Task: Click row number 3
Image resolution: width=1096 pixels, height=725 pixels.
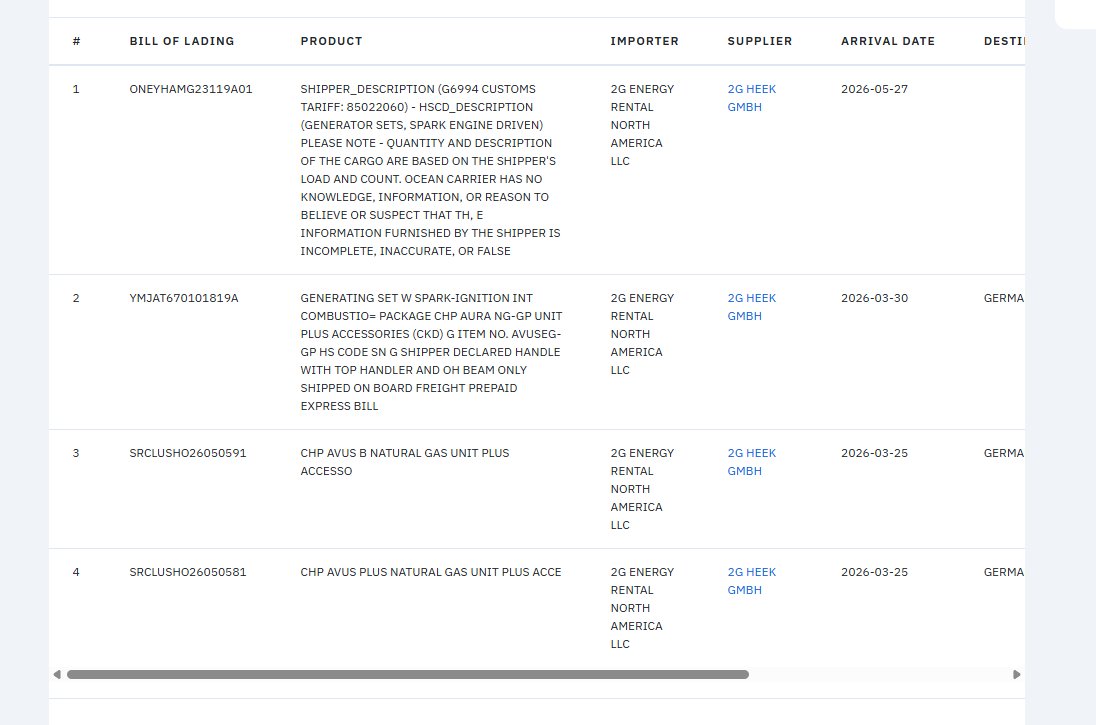Action: [75, 453]
